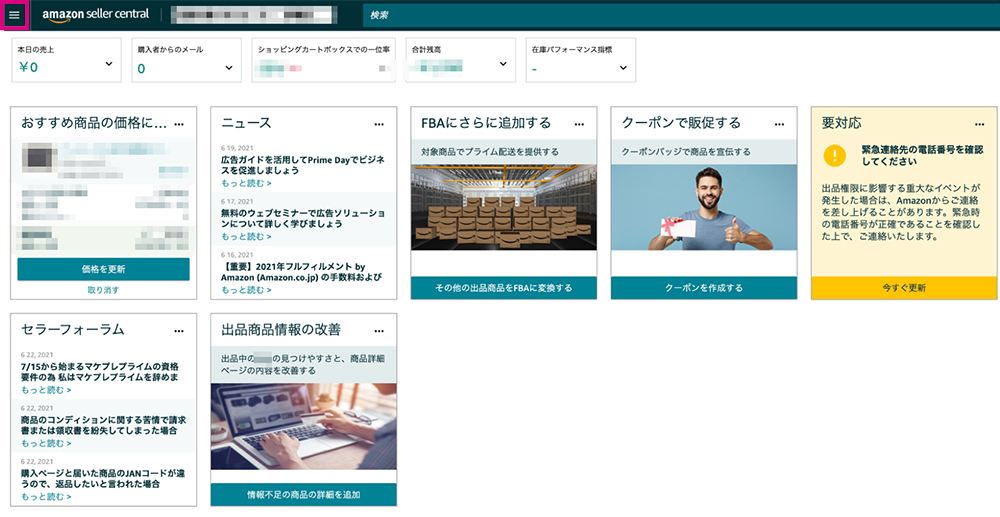The width and height of the screenshot is (1000, 517).
Task: Click the laptop image in 出品商品情報の改善
Action: click(304, 426)
